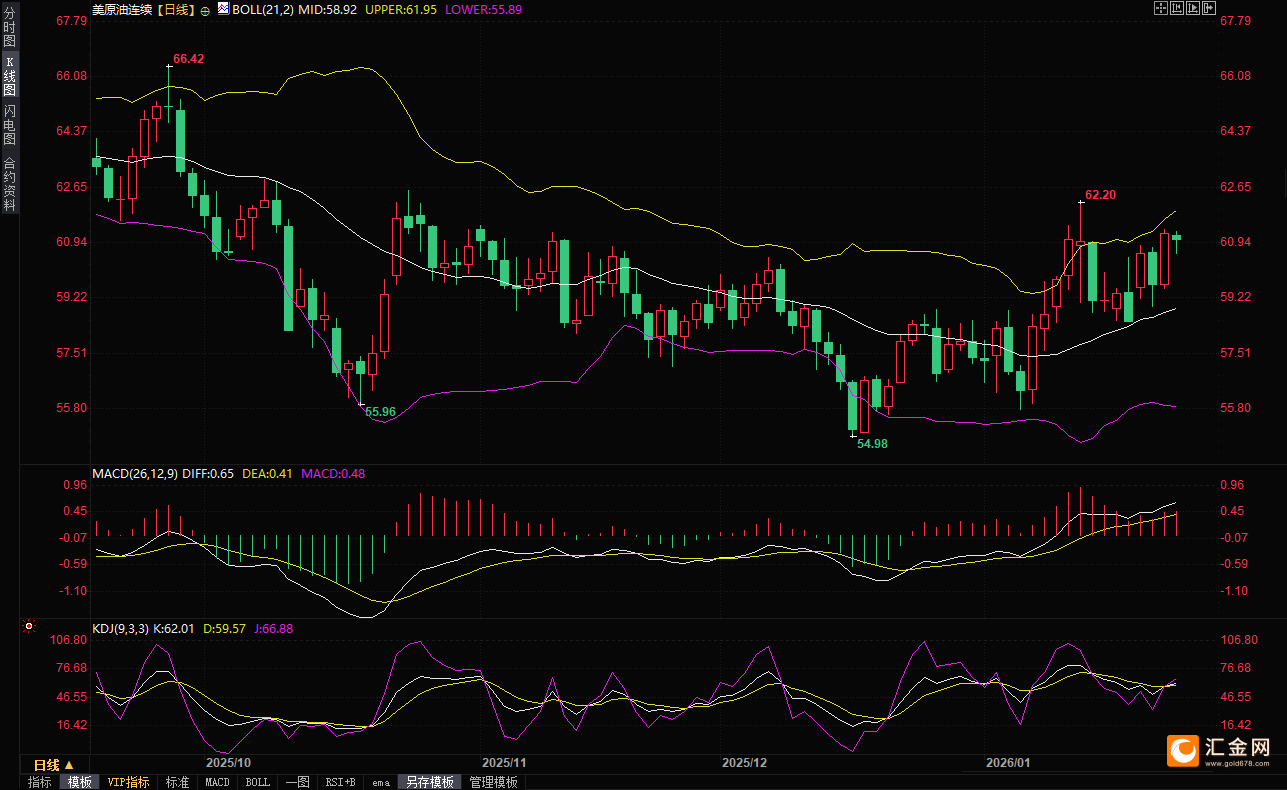Viewport: 1287px width, 790px height.
Task: Click the chart zoom-to-start icon
Action: point(1177,9)
